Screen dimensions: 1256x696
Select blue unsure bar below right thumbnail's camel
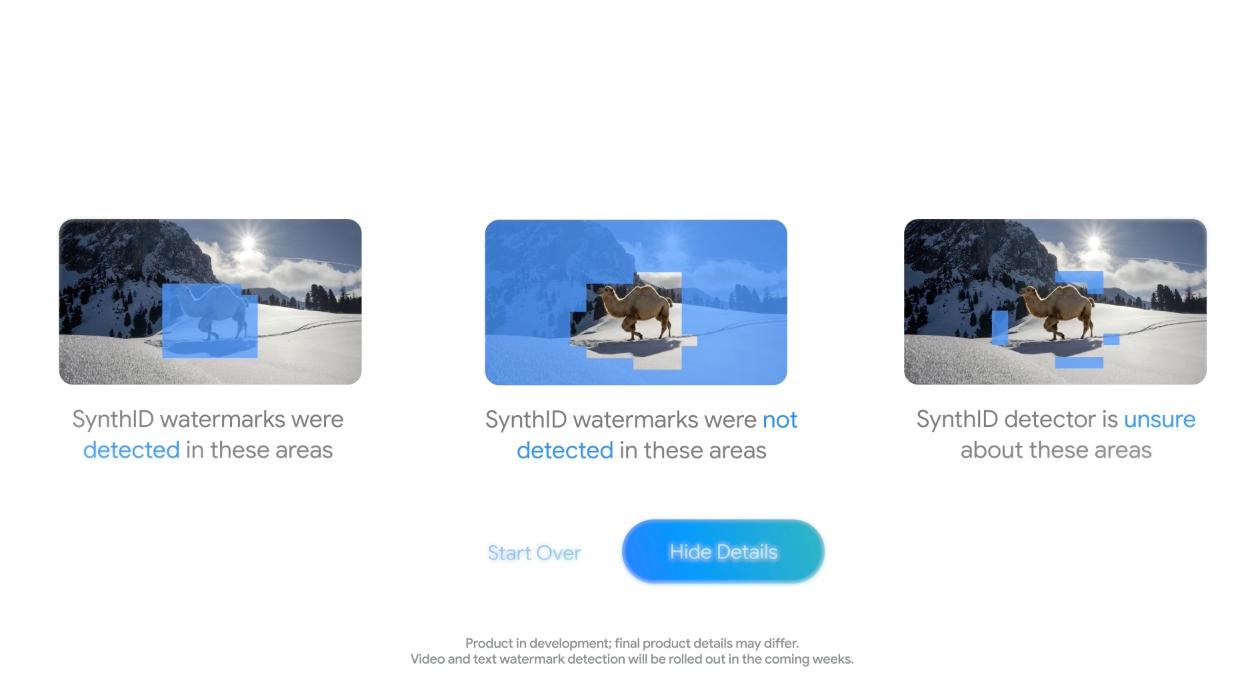(x=1079, y=362)
